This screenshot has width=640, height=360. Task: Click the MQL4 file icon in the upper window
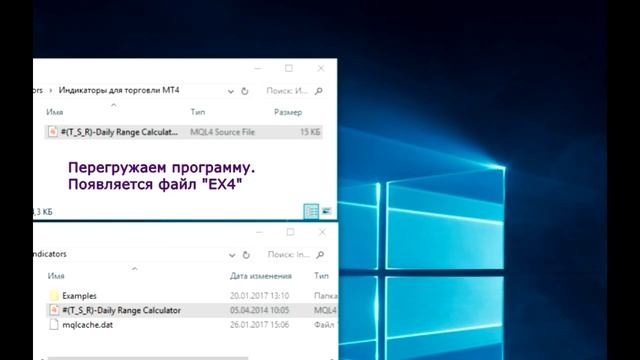[53, 132]
